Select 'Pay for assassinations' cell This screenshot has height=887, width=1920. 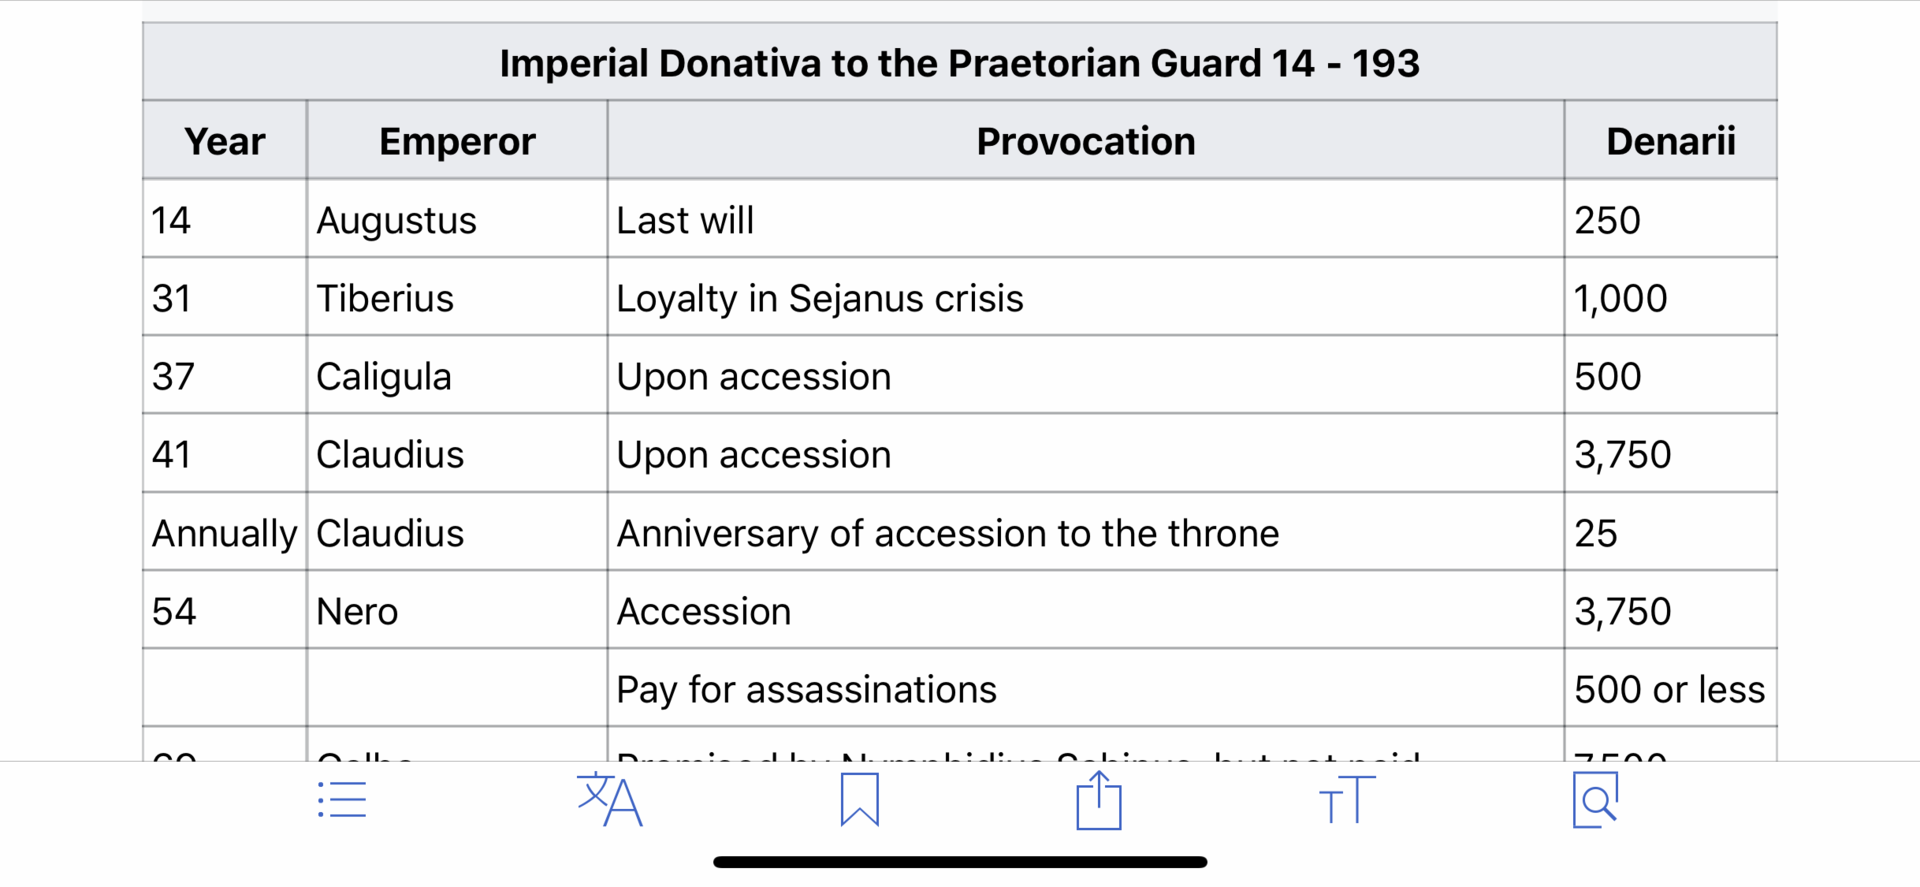pos(1086,689)
